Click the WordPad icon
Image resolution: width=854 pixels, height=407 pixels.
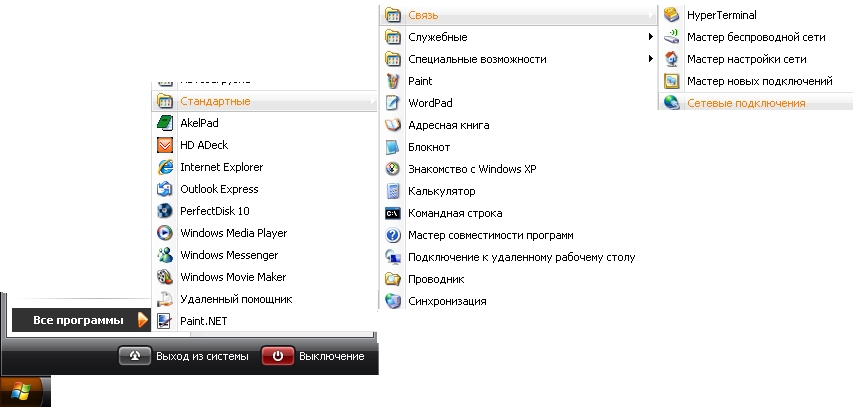pyautogui.click(x=393, y=103)
